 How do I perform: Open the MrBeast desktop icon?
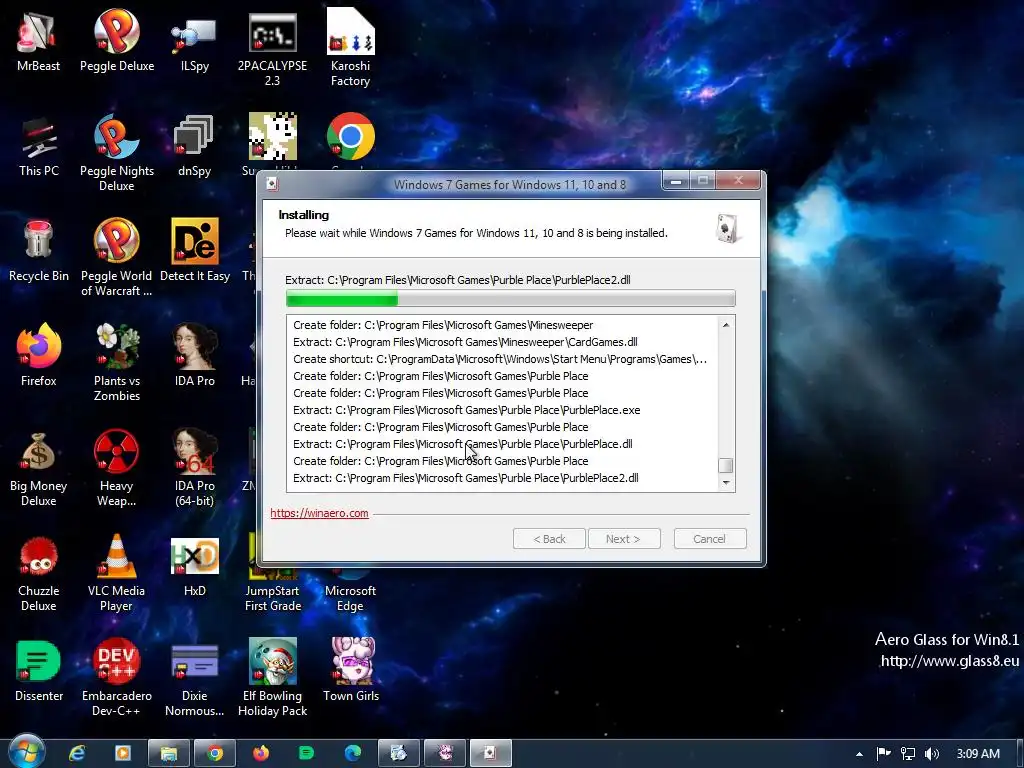pos(38,39)
